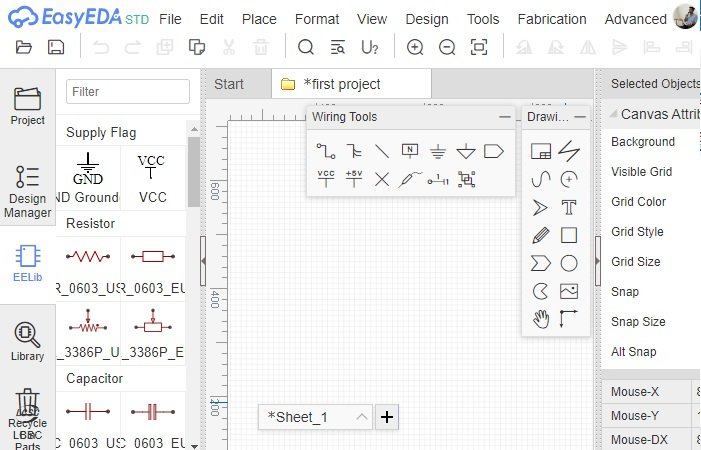
Task: Select the Pie drawing tool
Action: click(x=541, y=291)
